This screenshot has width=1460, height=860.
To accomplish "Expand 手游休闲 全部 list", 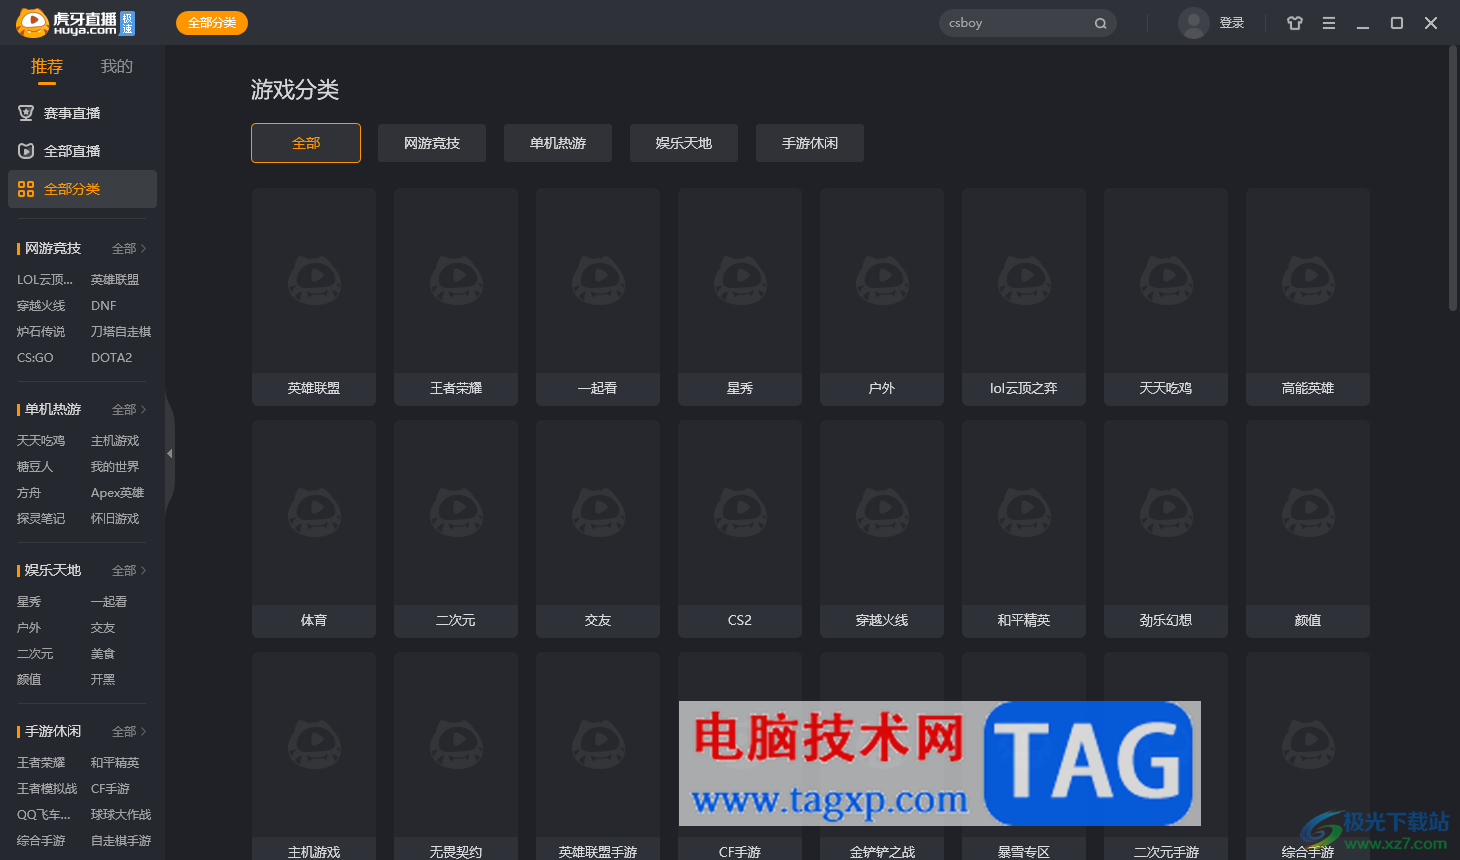I will [129, 731].
